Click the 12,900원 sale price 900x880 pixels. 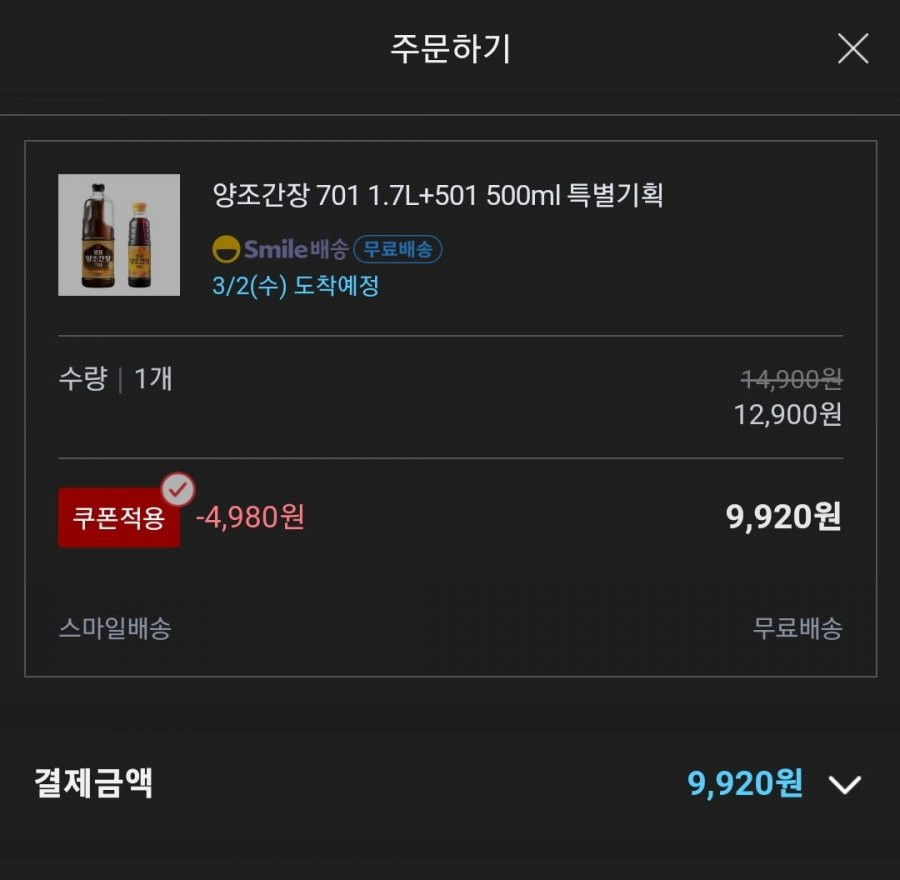(x=788, y=414)
